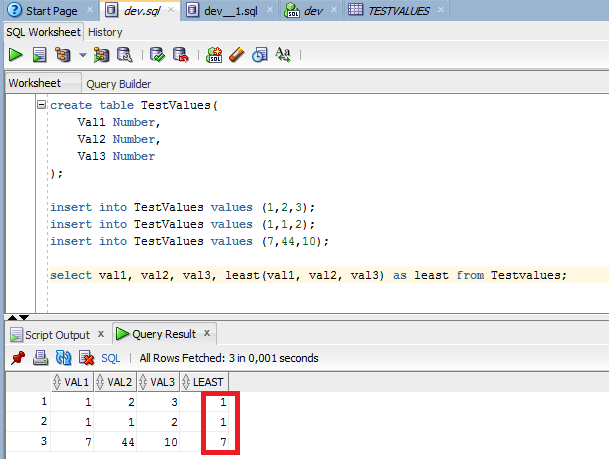Click the Rollback icon in the toolbar
Image resolution: width=609 pixels, height=461 pixels.
(x=180, y=54)
